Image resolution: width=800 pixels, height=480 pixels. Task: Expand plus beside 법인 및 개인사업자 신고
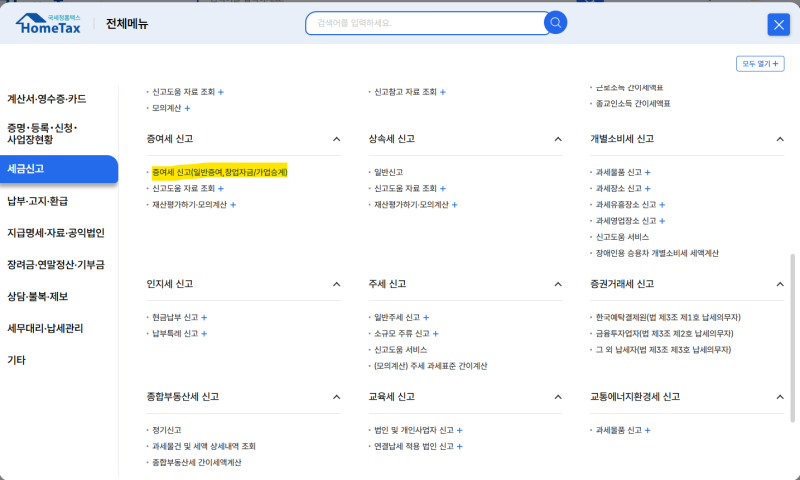(459, 431)
